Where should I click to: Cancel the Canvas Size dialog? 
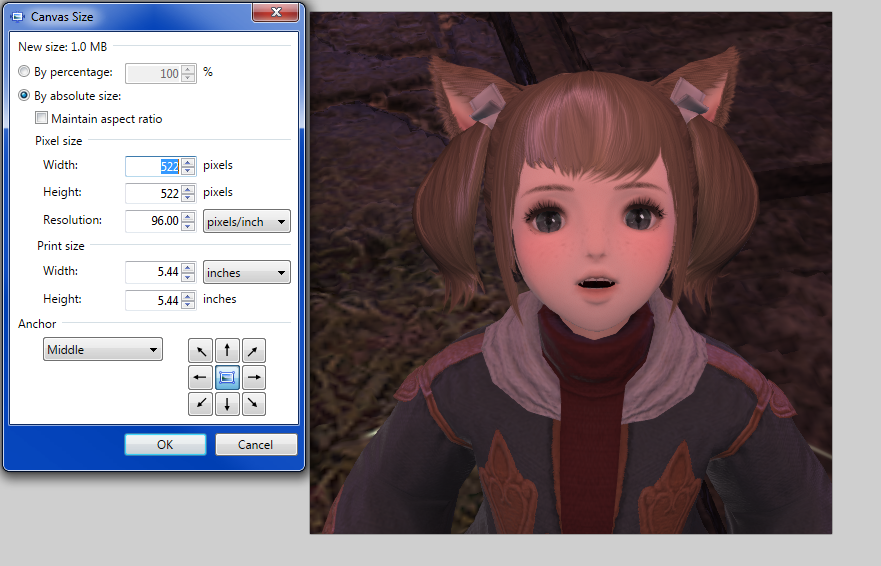click(x=256, y=445)
